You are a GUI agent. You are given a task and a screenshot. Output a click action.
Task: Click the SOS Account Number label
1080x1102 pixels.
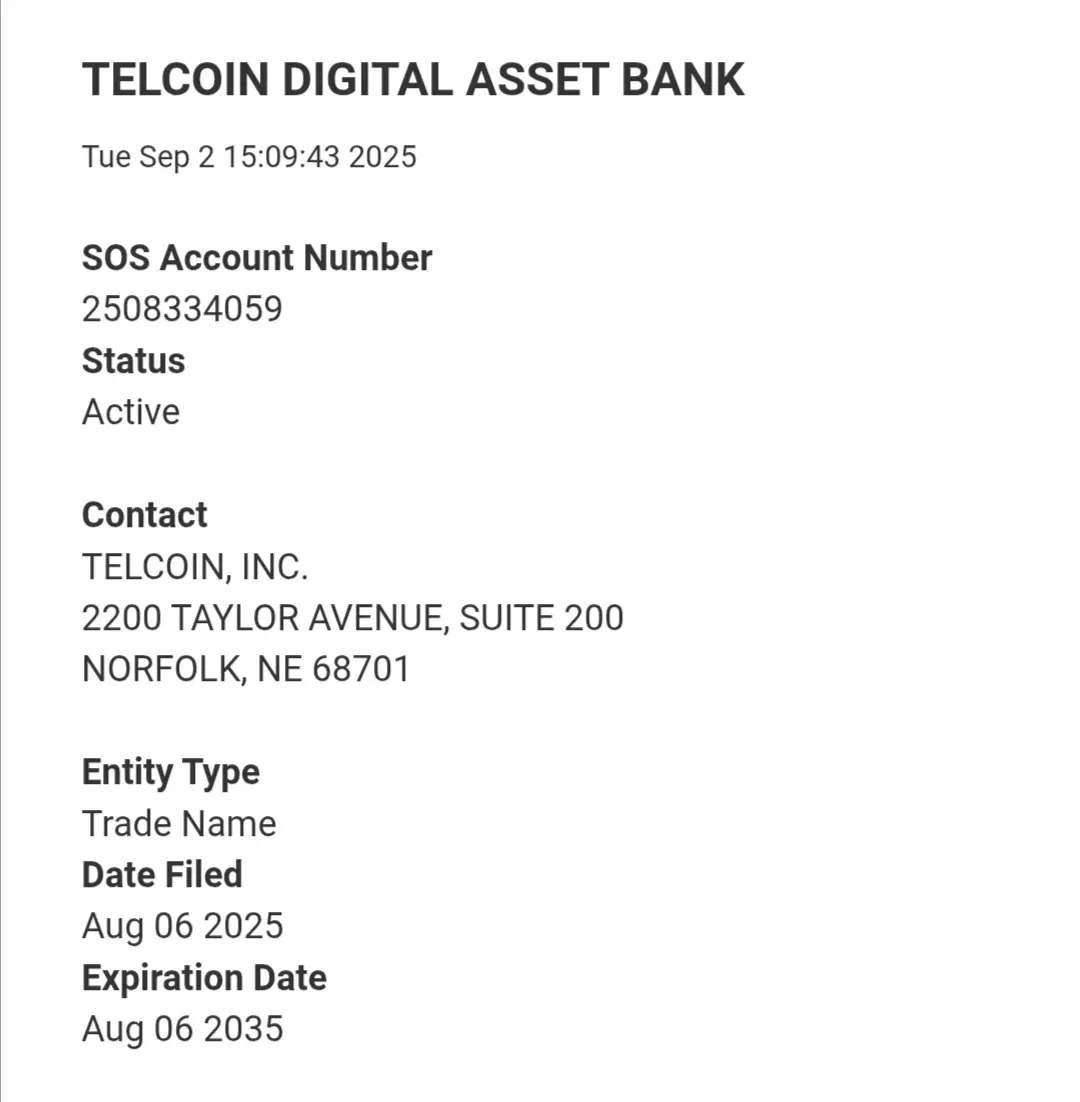tap(257, 257)
